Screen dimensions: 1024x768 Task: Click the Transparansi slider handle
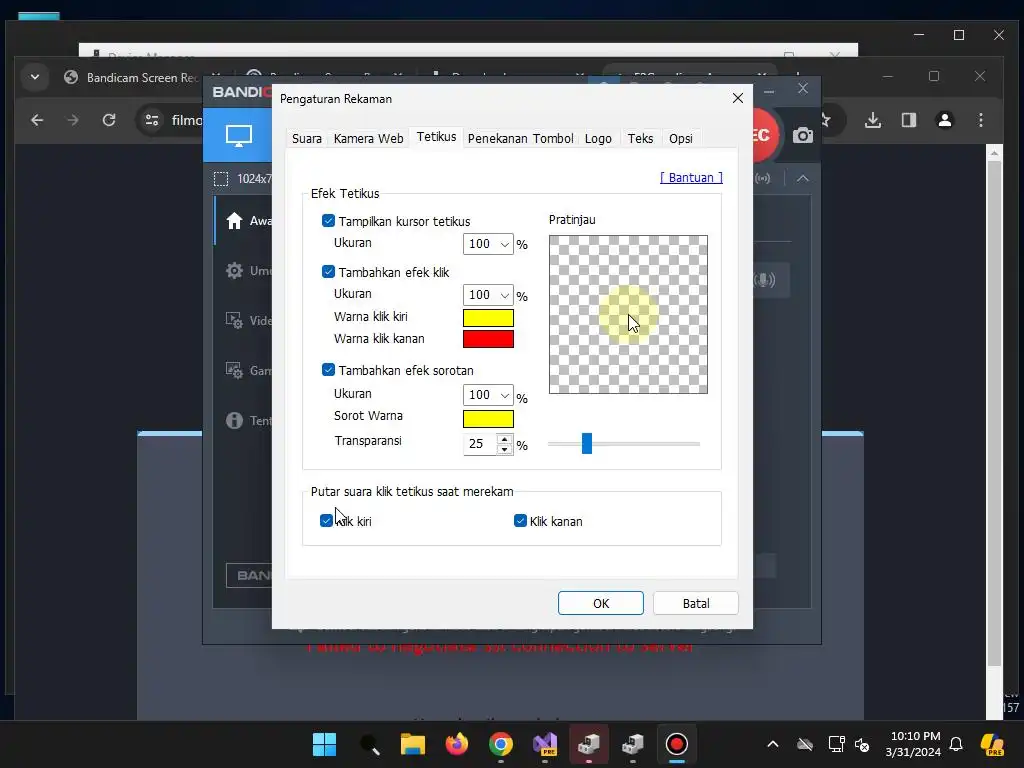(x=586, y=443)
